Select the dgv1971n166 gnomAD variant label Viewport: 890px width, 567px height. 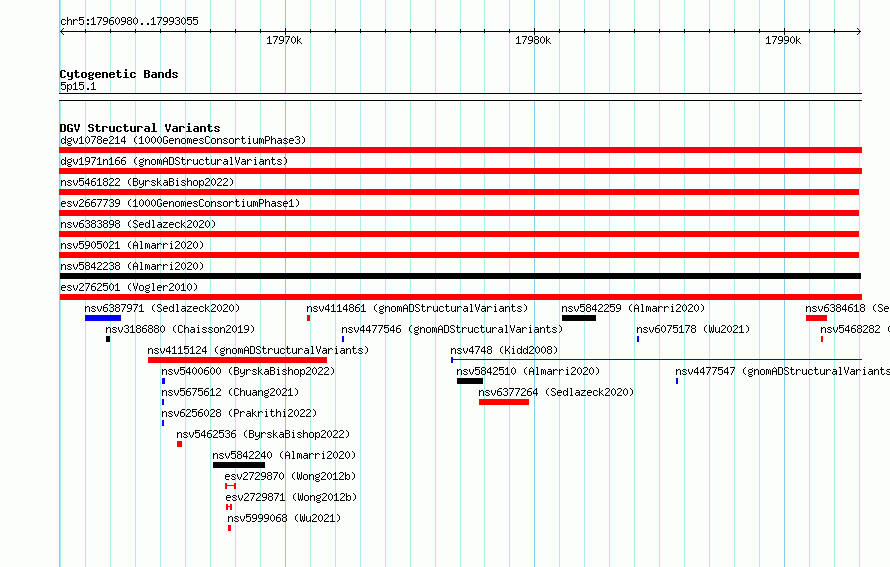(174, 161)
